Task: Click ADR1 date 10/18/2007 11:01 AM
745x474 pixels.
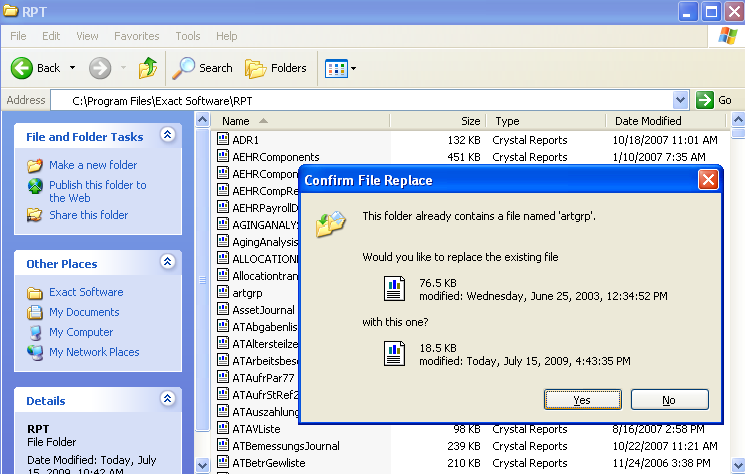Action: (x=665, y=140)
